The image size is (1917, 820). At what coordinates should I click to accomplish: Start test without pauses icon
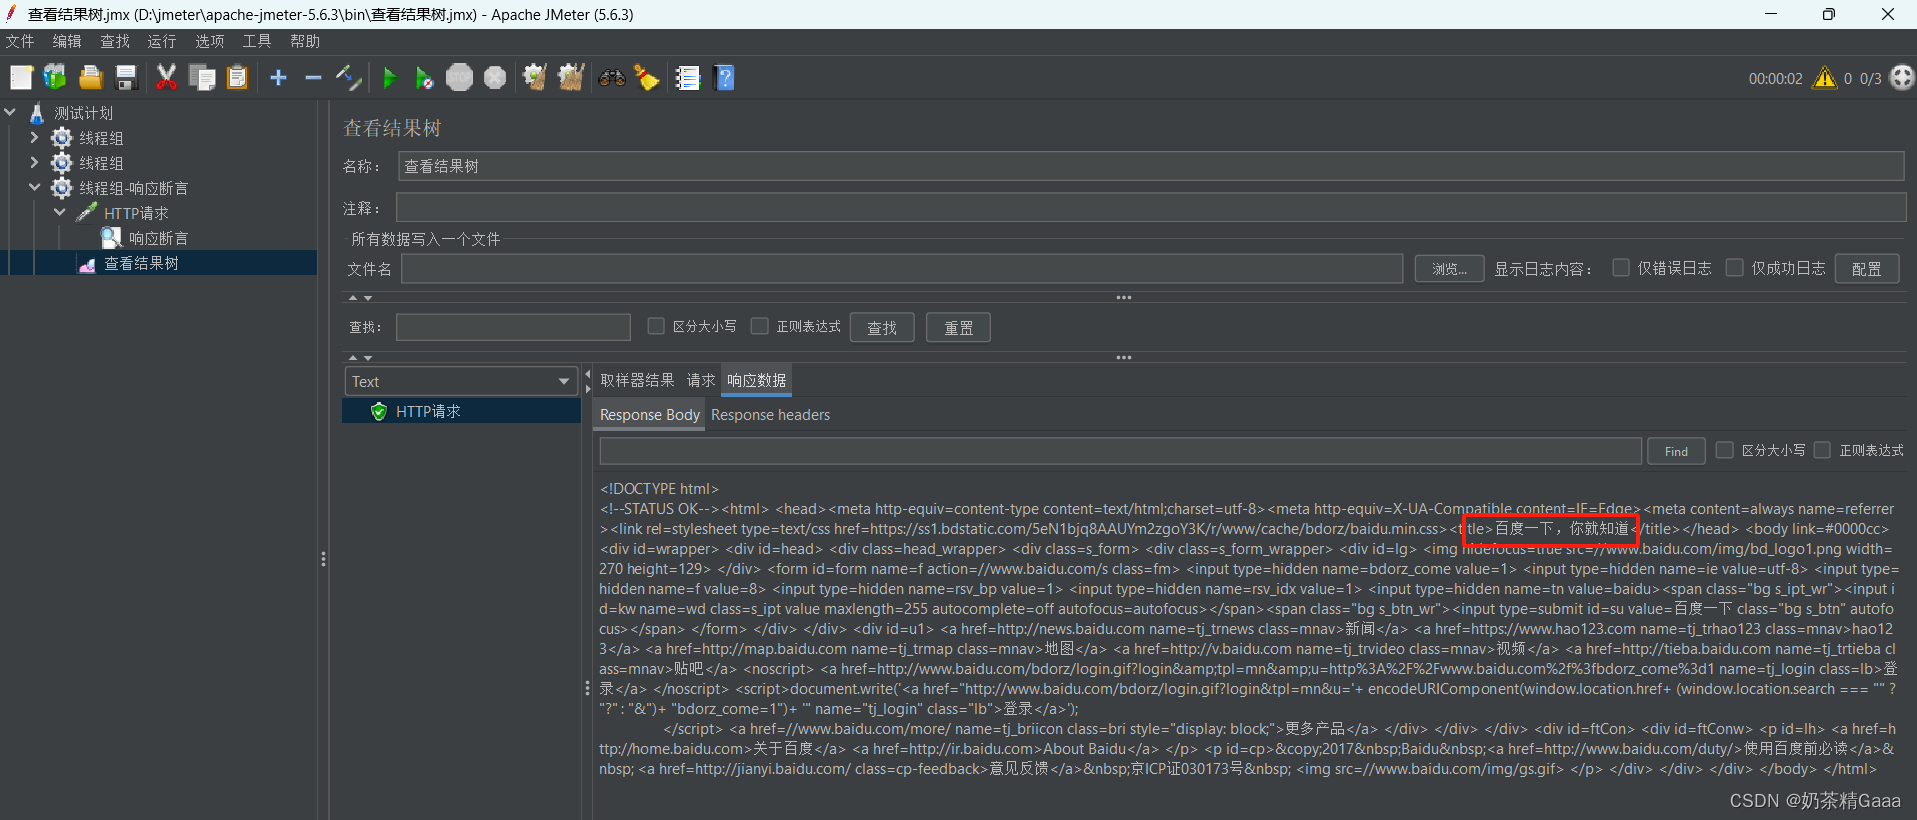click(x=424, y=78)
